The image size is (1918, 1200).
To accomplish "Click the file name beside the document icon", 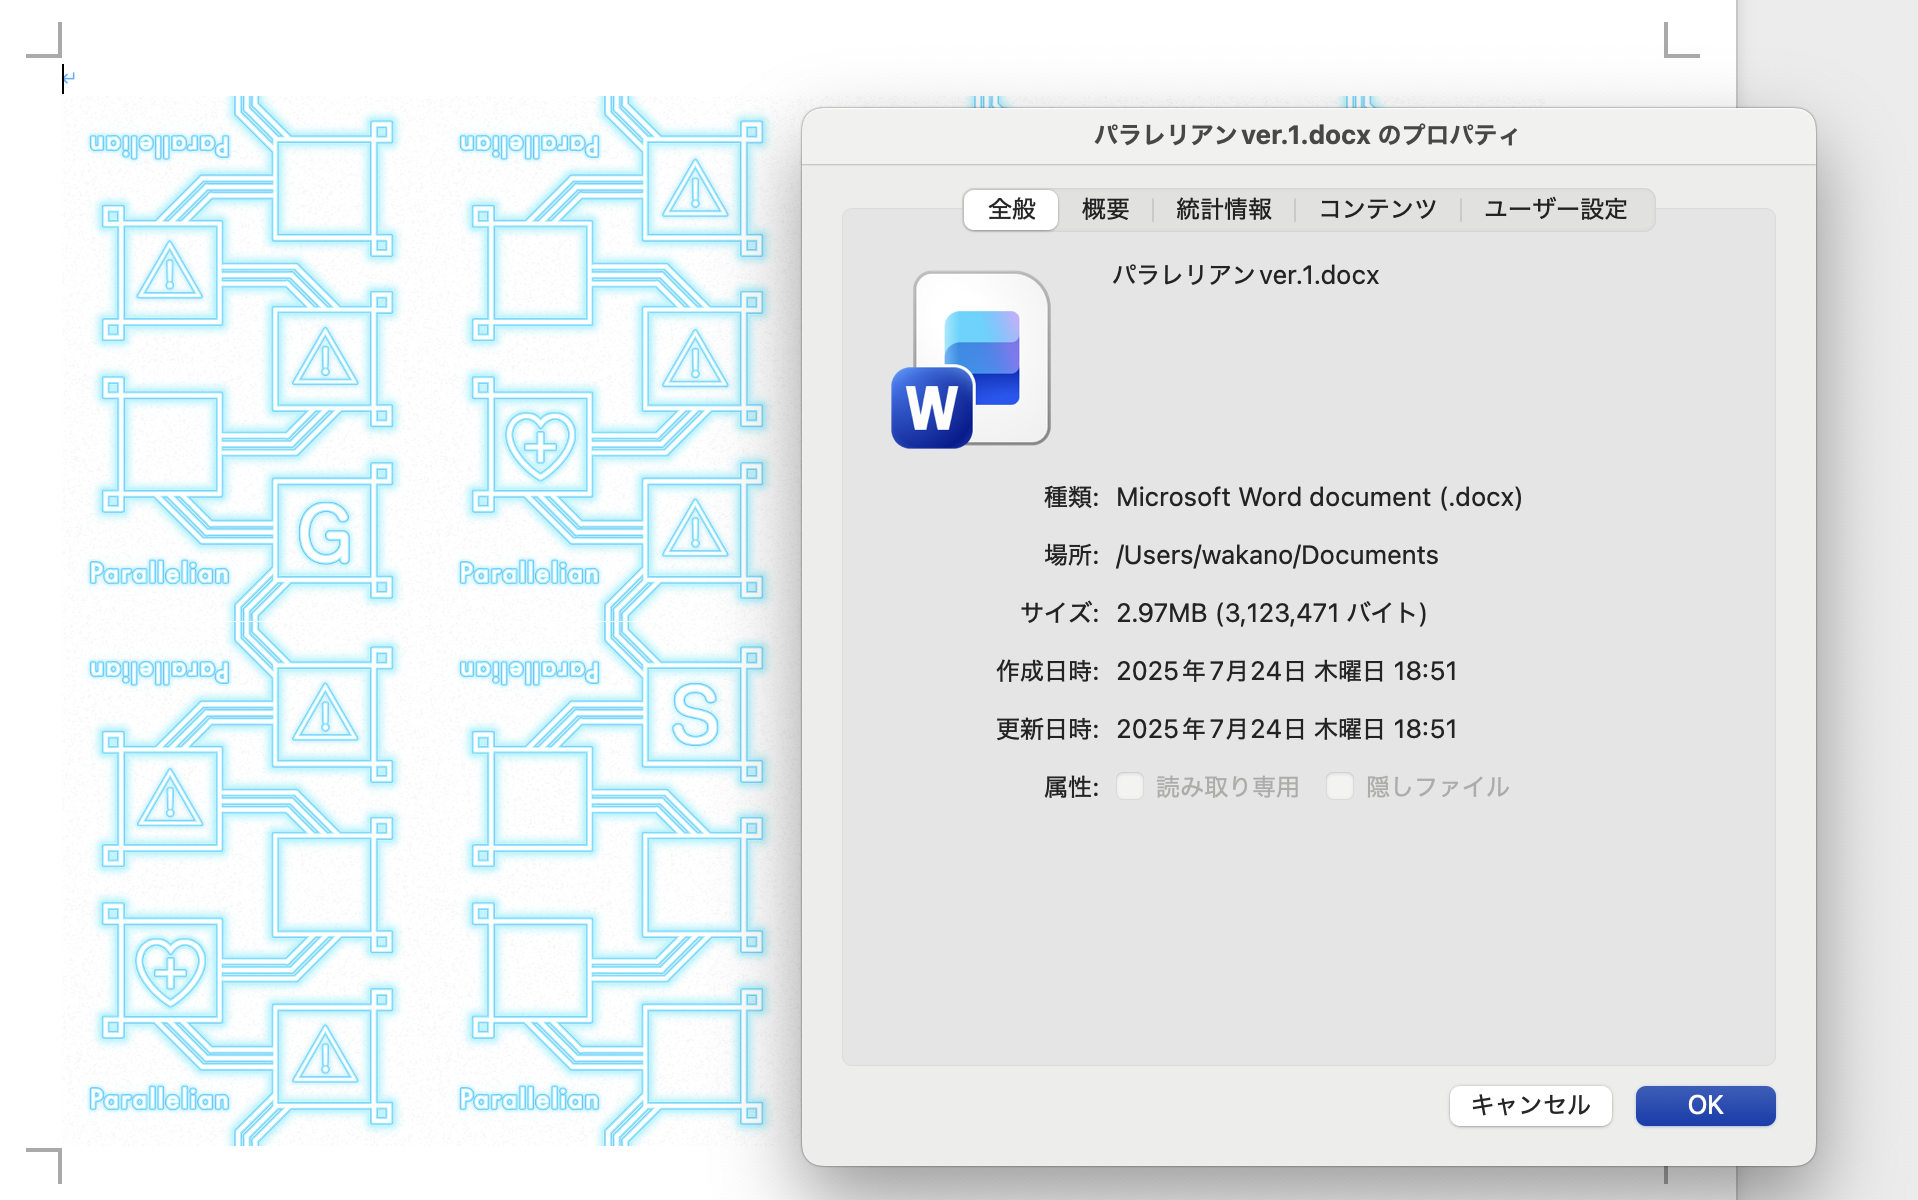I will tap(1245, 275).
